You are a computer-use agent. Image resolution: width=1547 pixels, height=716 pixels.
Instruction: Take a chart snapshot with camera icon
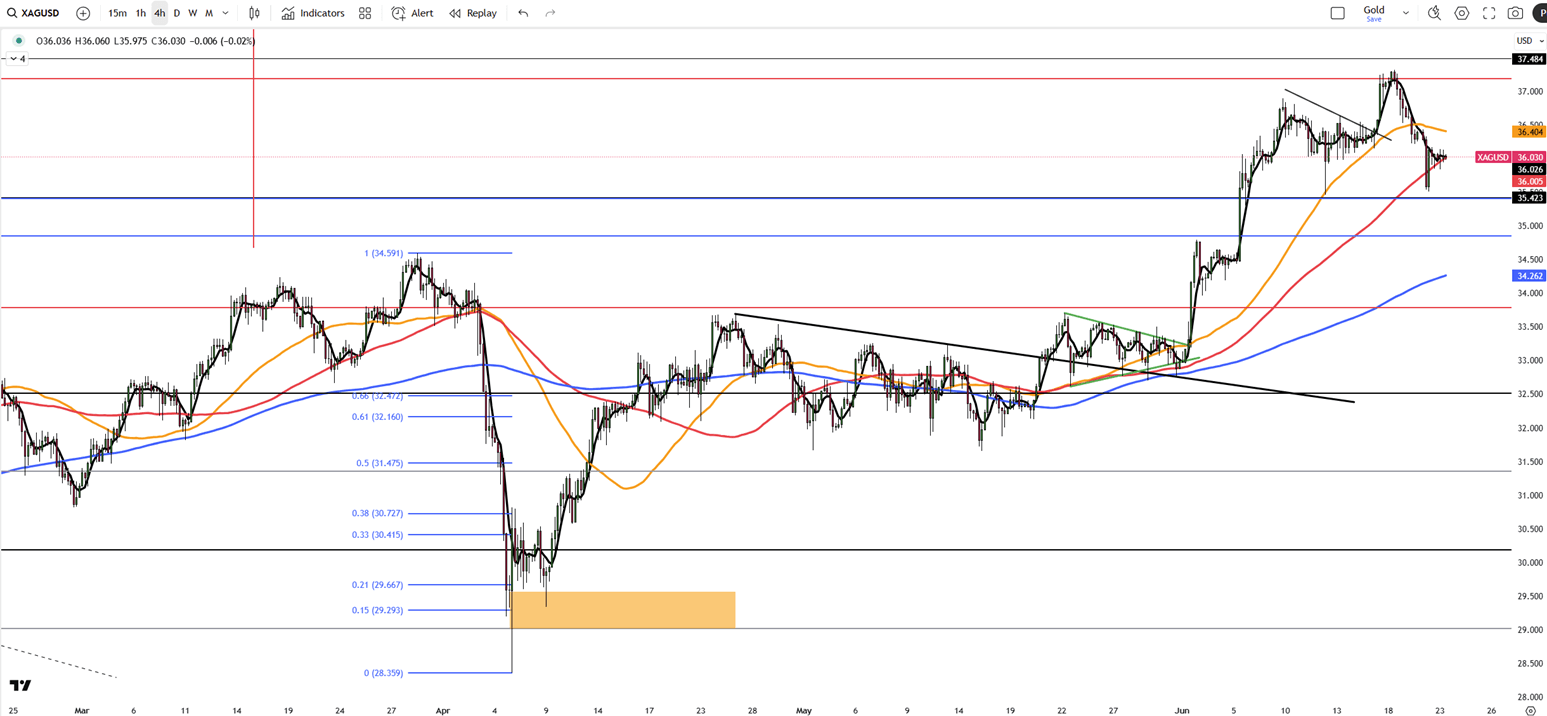pyautogui.click(x=1516, y=13)
